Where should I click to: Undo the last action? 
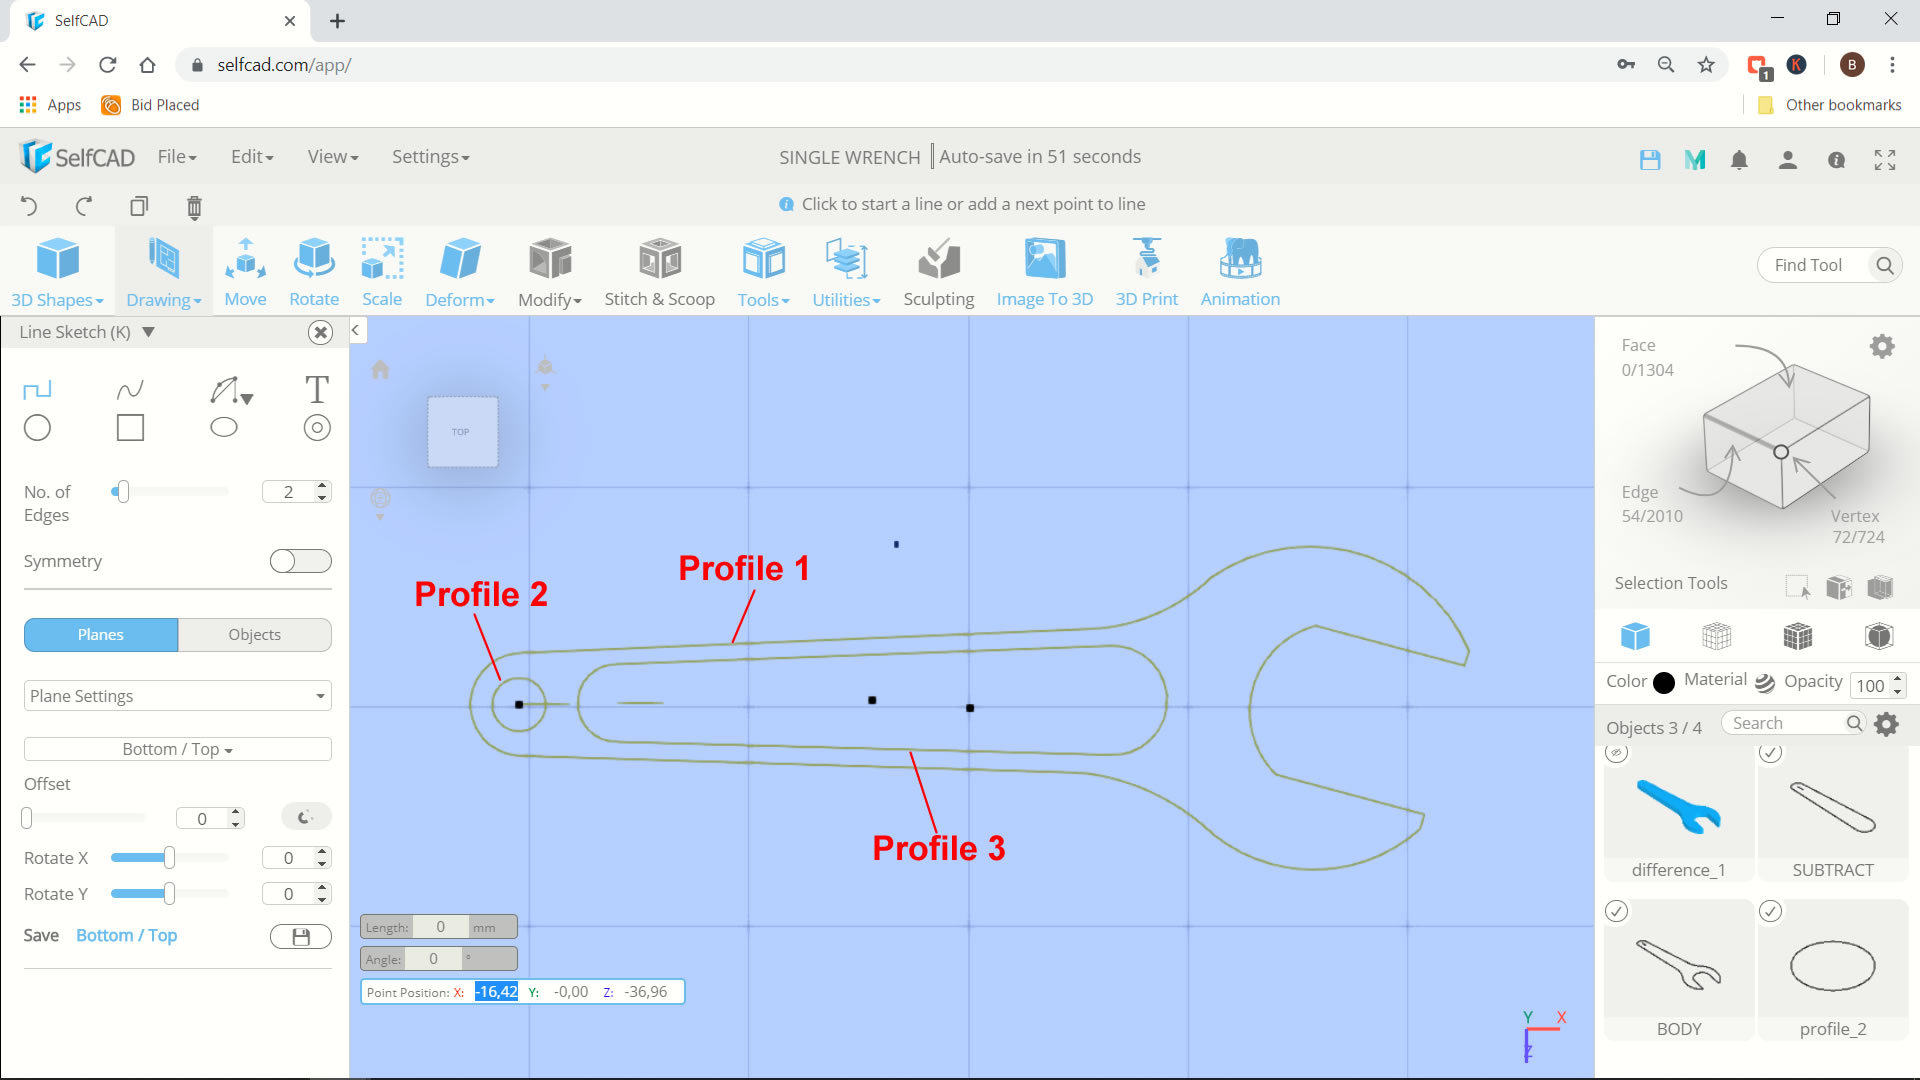click(29, 206)
